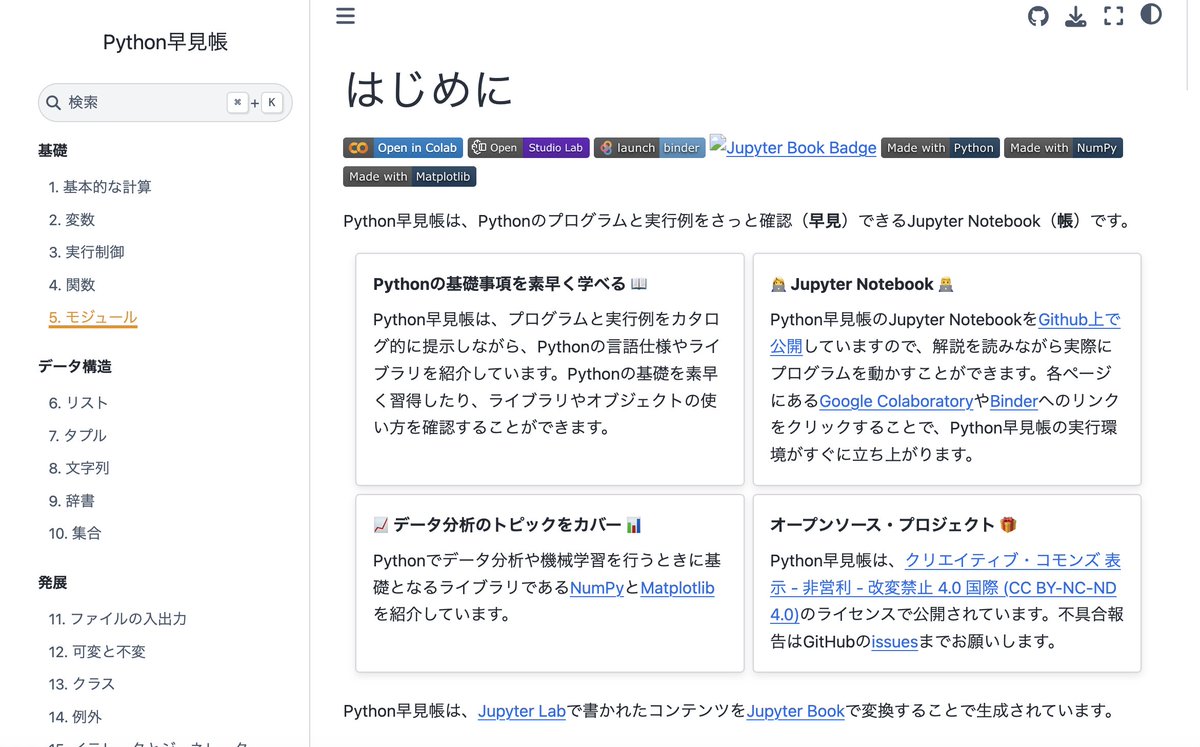This screenshot has height=747, width=1200.
Task: Open chapter 2. 変数
Action: pos(72,220)
